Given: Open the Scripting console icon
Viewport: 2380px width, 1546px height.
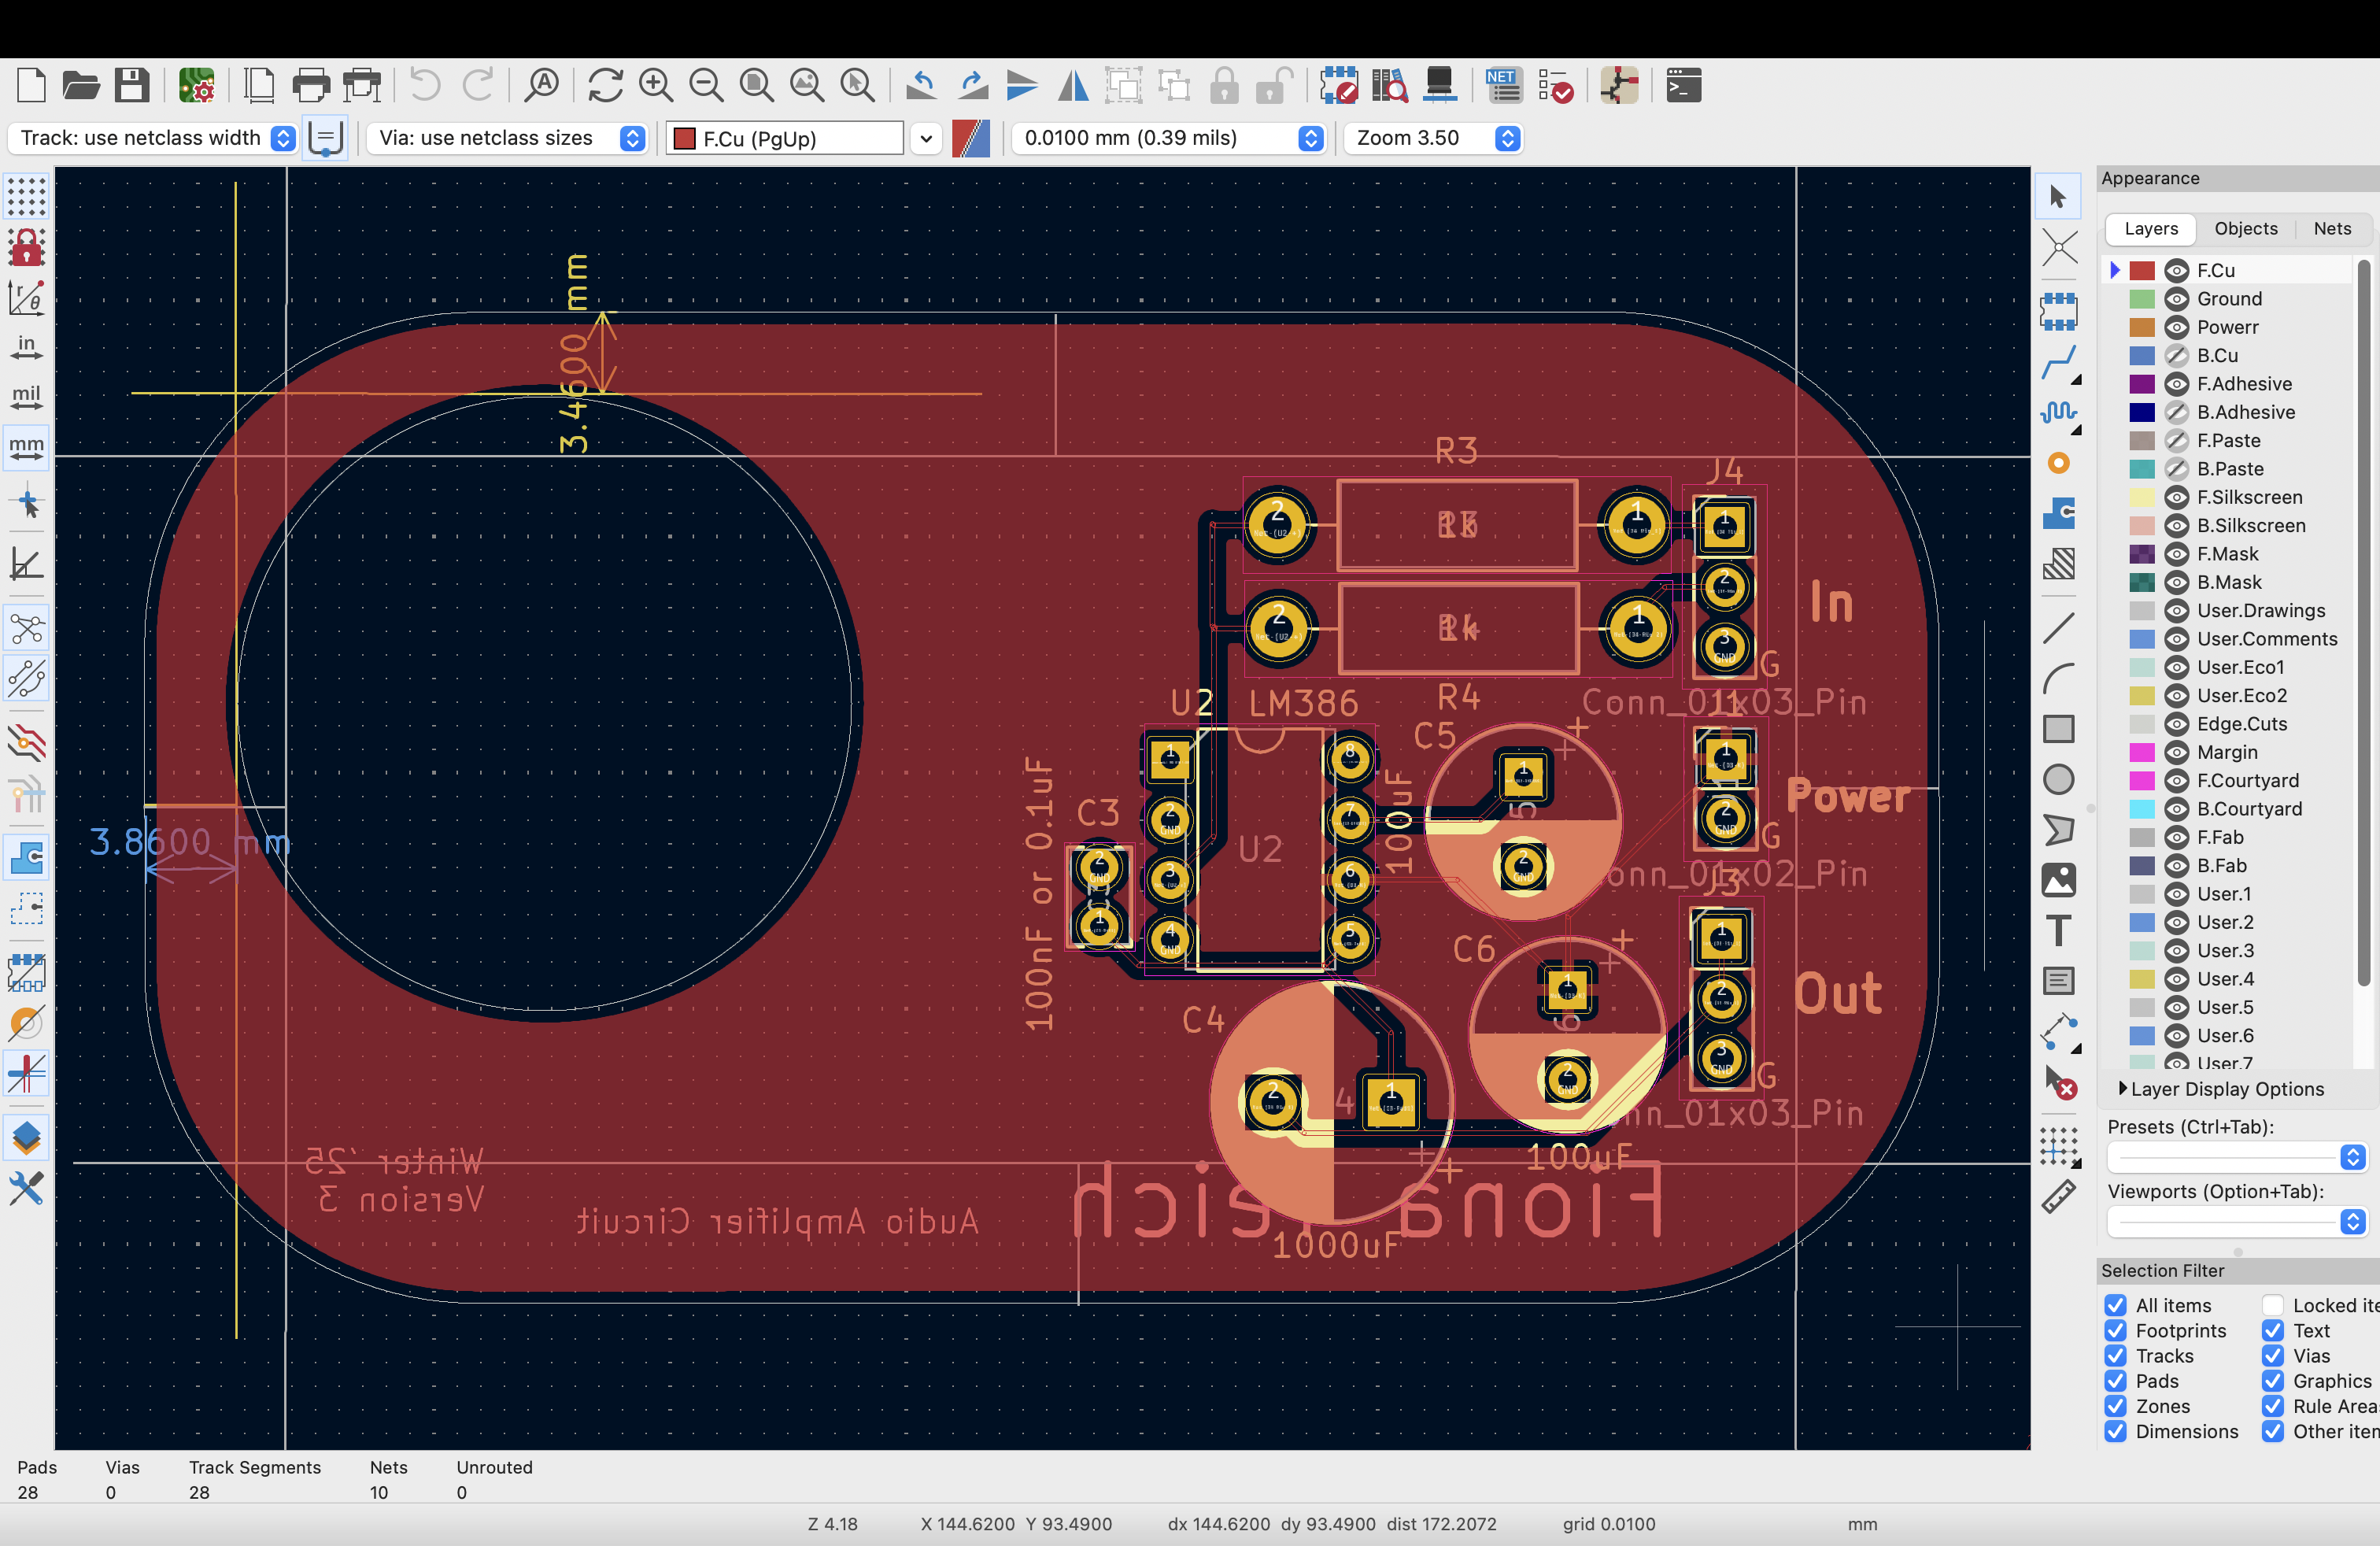Looking at the screenshot, I should pos(1684,86).
